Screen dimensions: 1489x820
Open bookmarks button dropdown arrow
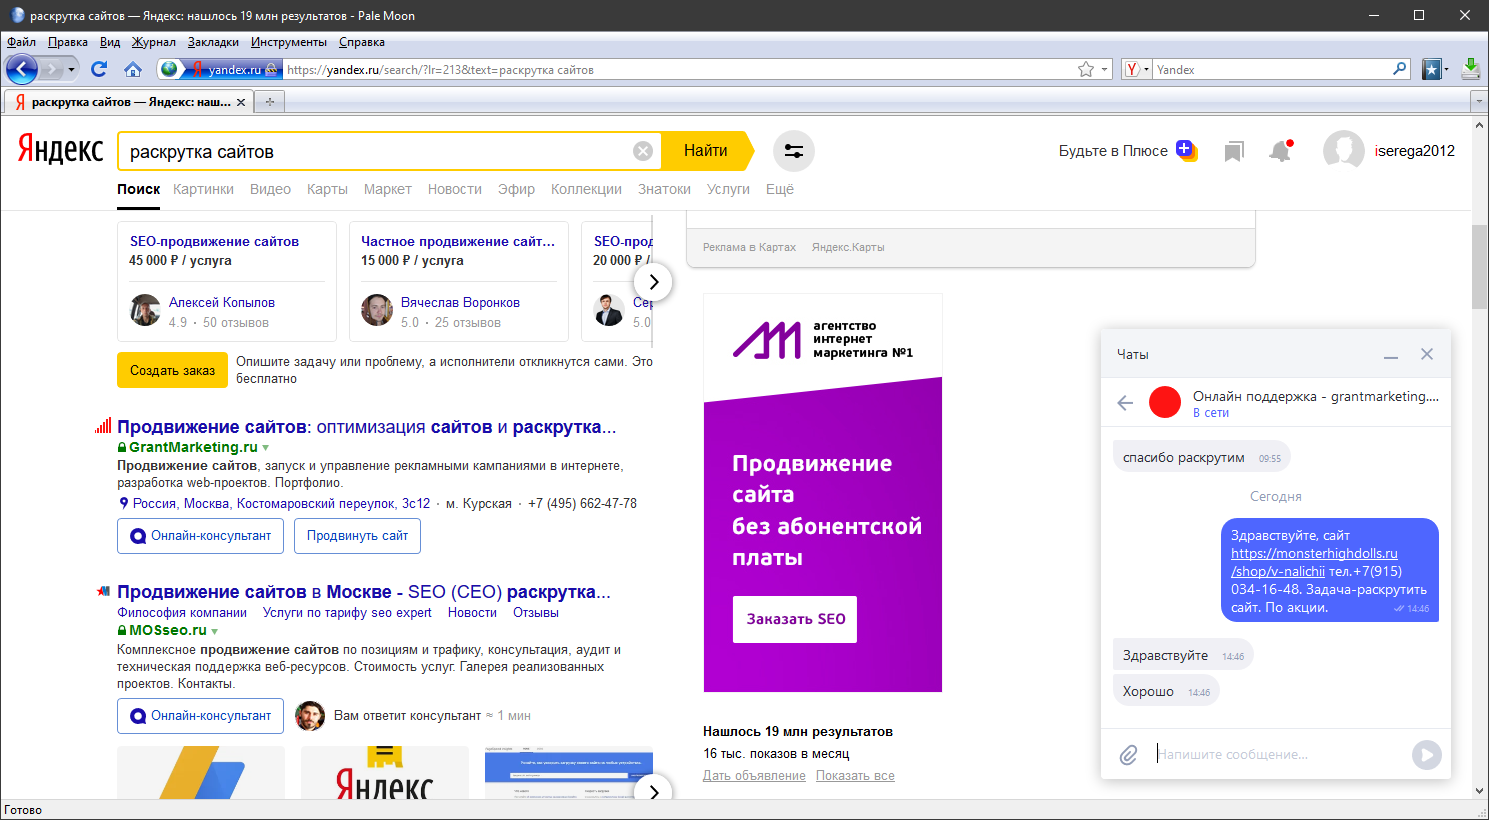click(x=1446, y=69)
